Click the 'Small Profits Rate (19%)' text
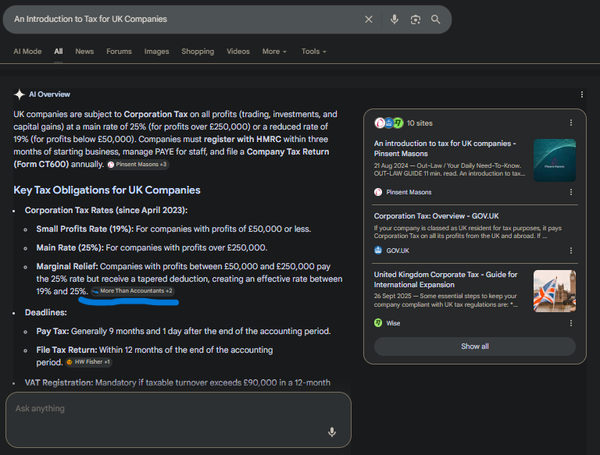600x455 pixels. pyautogui.click(x=85, y=229)
